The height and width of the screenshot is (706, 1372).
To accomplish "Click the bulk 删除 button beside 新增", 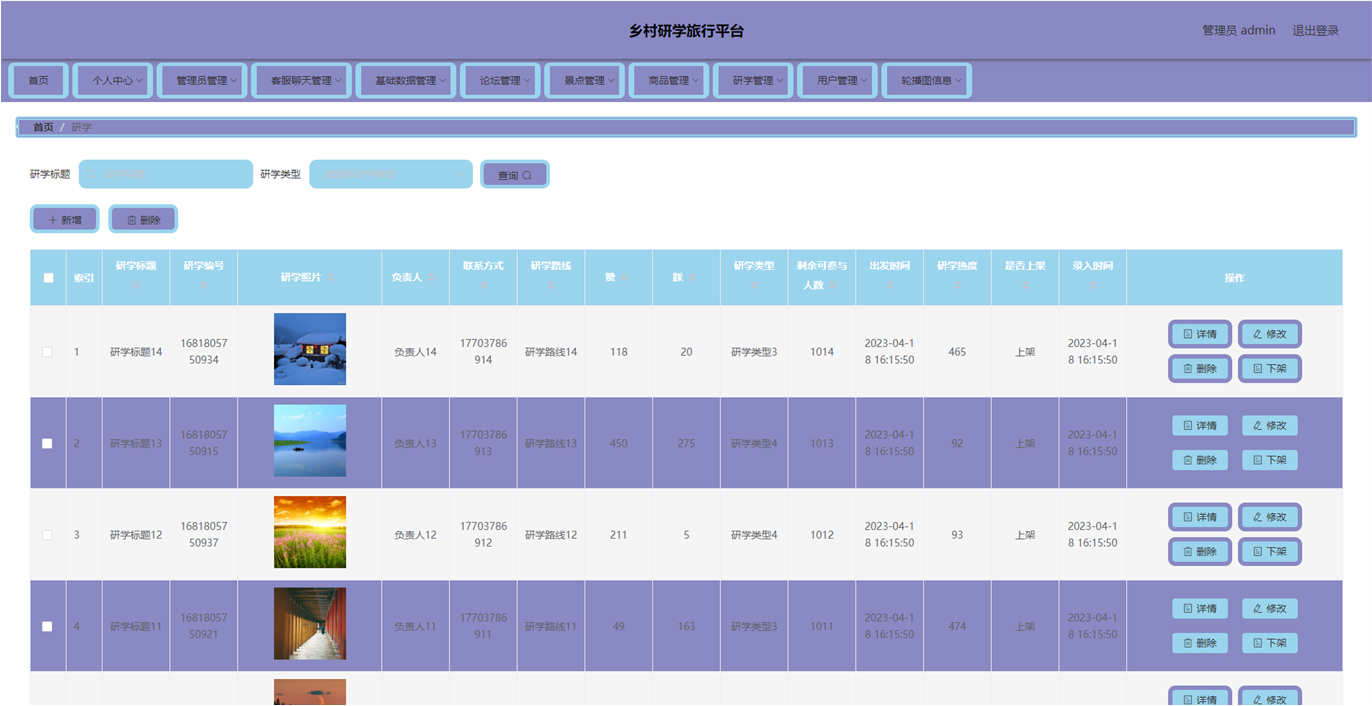I will [143, 219].
